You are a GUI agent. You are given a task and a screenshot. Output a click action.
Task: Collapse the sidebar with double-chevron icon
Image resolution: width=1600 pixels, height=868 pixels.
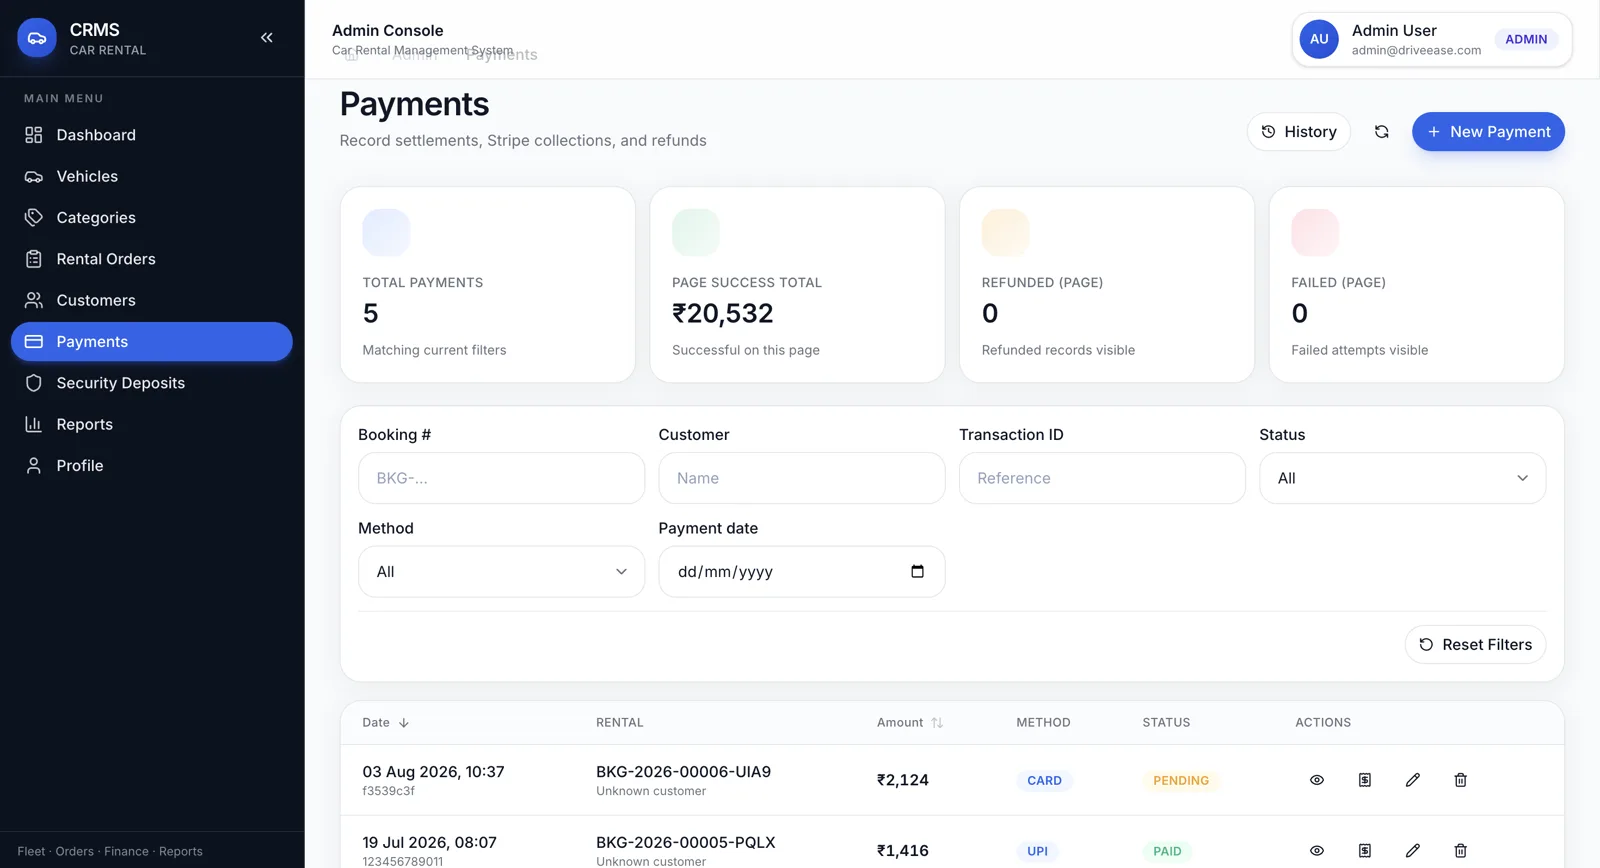click(267, 38)
